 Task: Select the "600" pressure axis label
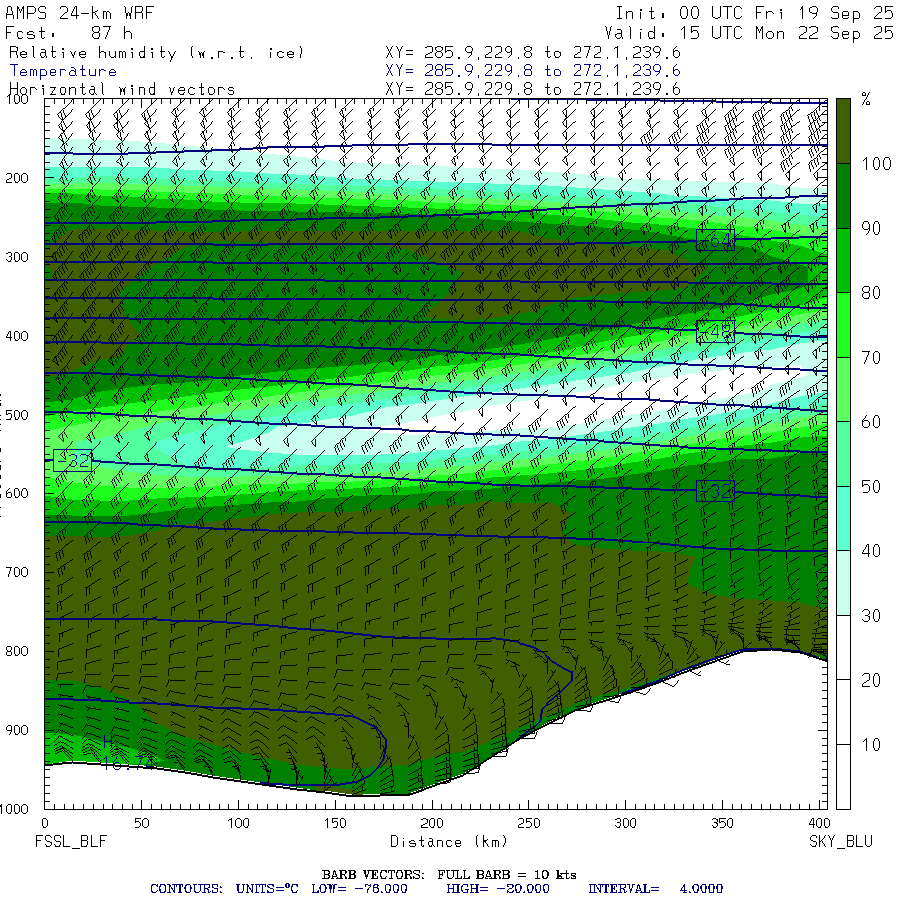point(17,494)
